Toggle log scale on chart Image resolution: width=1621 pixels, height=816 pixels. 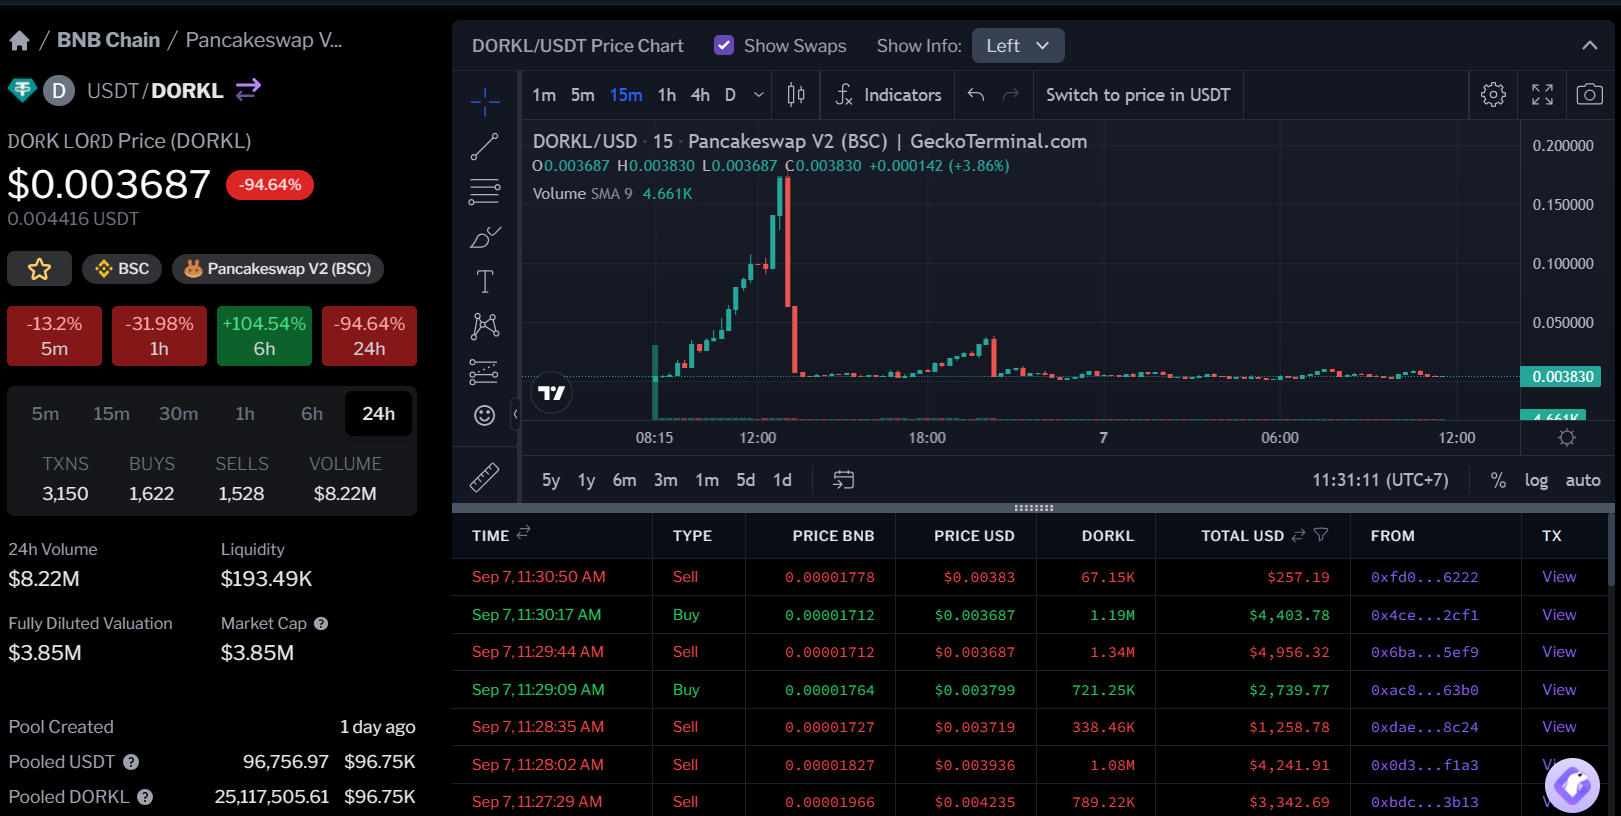click(1536, 480)
